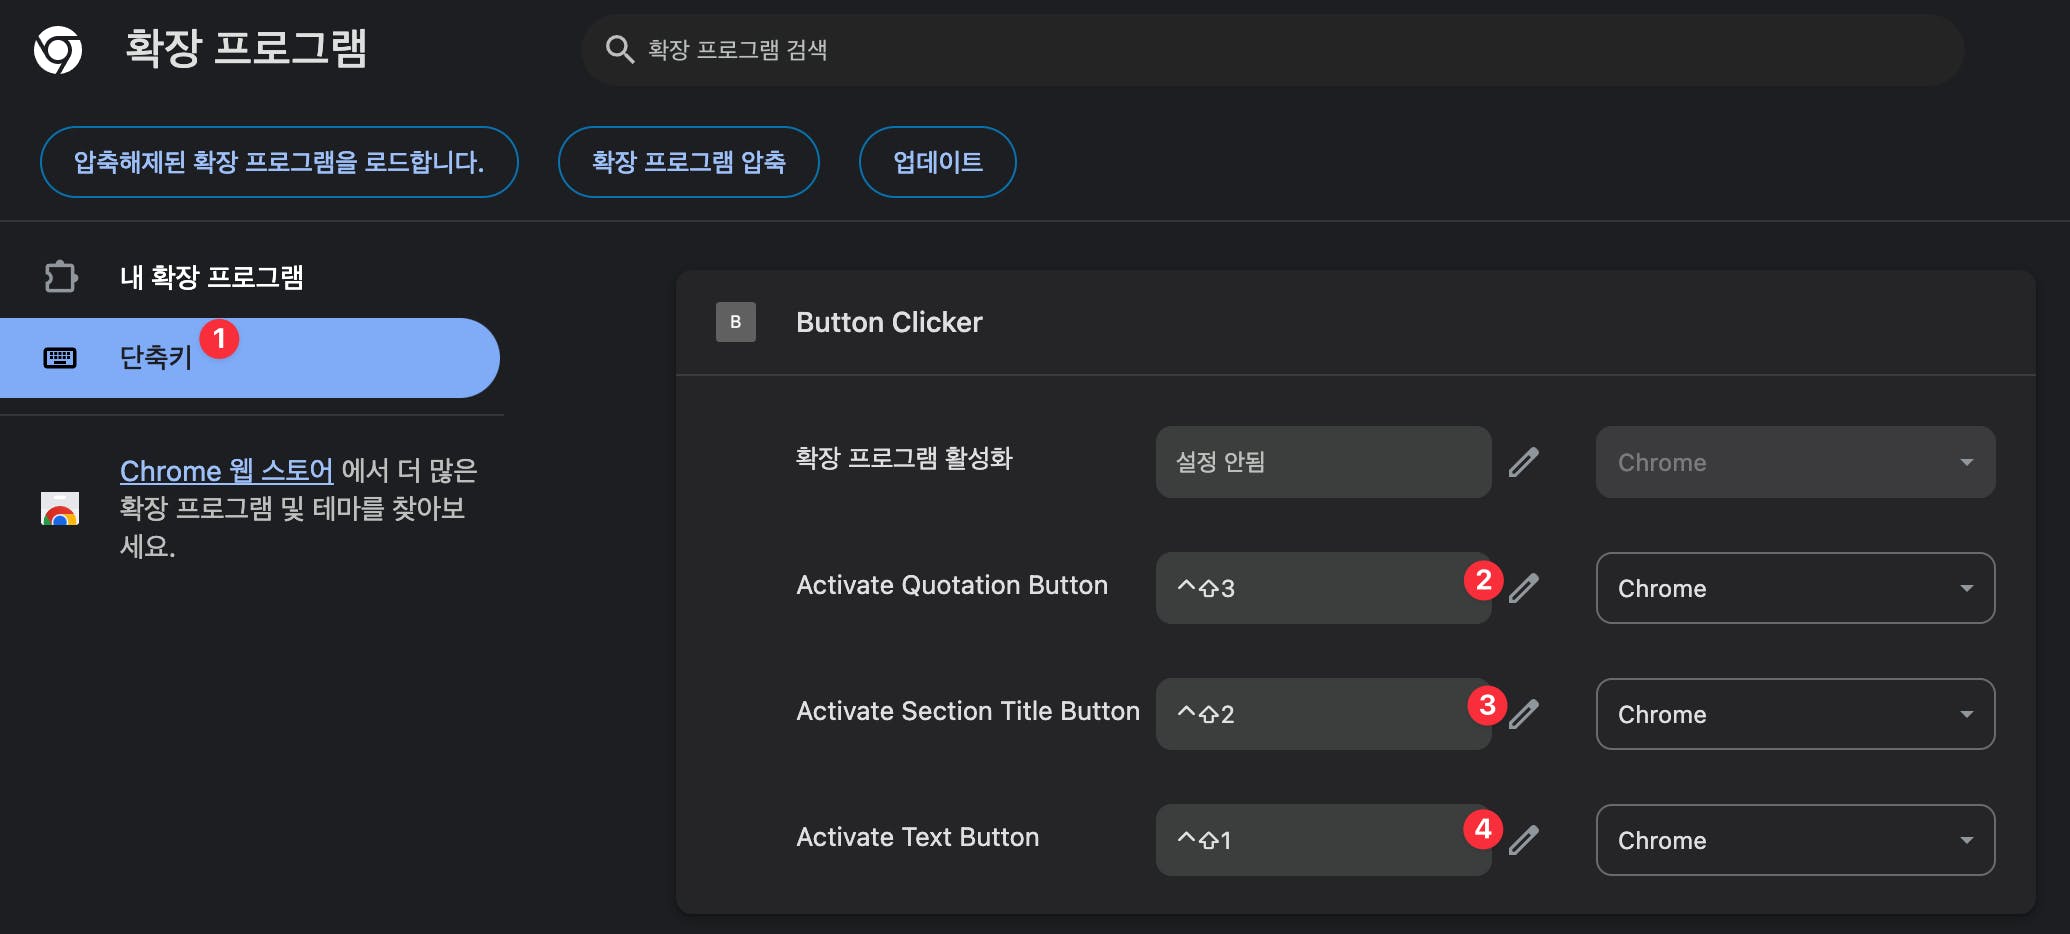This screenshot has height=934, width=2070.
Task: Click pencil for Activate Text Button
Action: [x=1524, y=840]
